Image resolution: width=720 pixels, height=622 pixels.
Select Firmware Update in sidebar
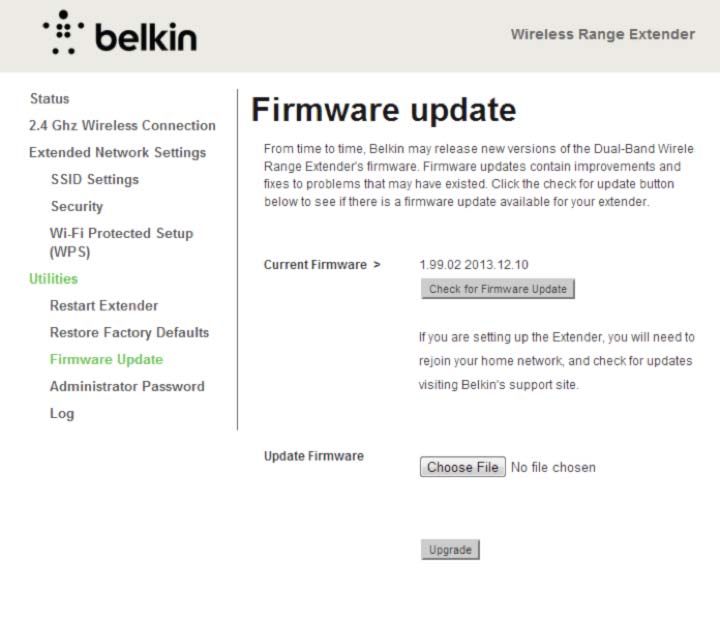[x=107, y=359]
